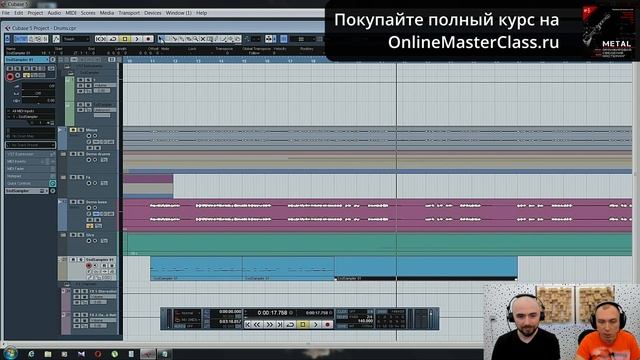Select the Object Selection arrow tool
This screenshot has width=640, height=360.
(x=161, y=39)
